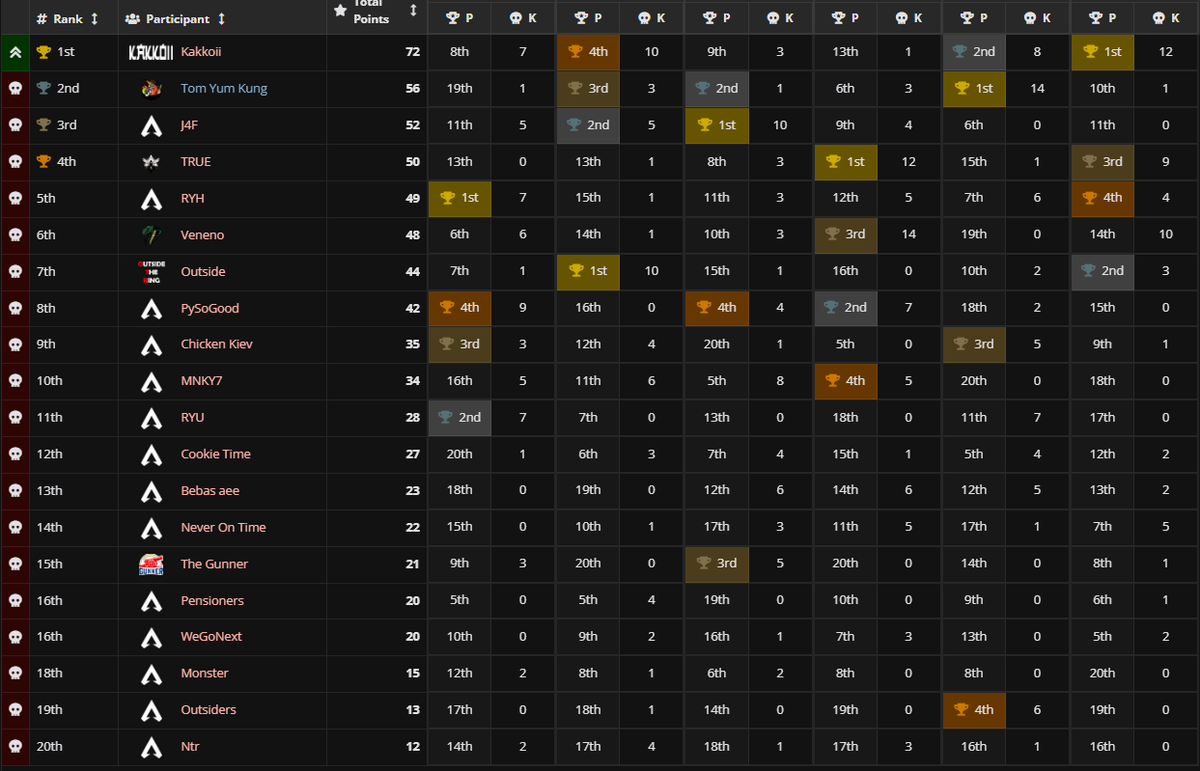Click Kakkoii total points 72
The height and width of the screenshot is (771, 1200).
pos(412,52)
